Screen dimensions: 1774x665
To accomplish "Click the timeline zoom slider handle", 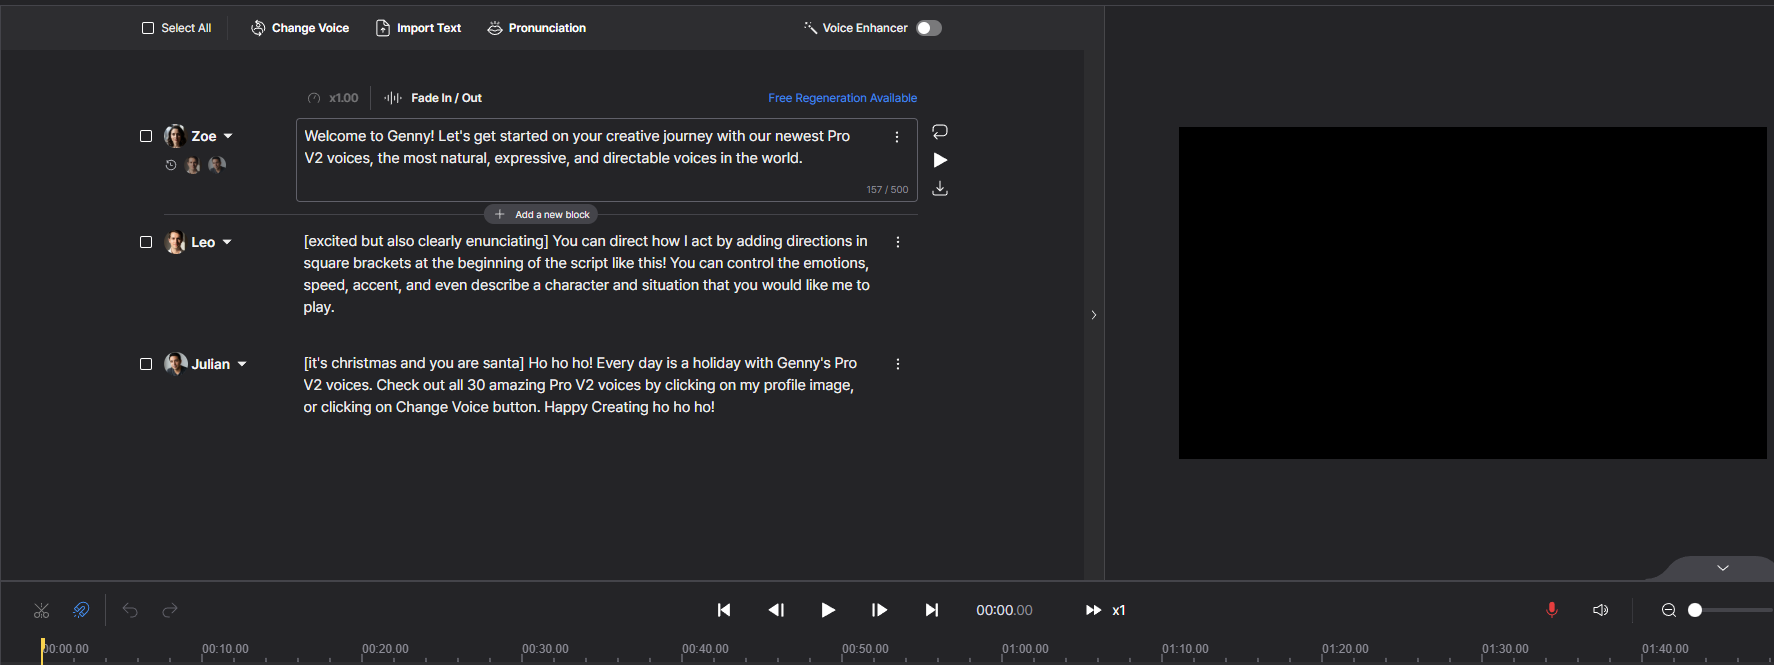I will tap(1695, 610).
